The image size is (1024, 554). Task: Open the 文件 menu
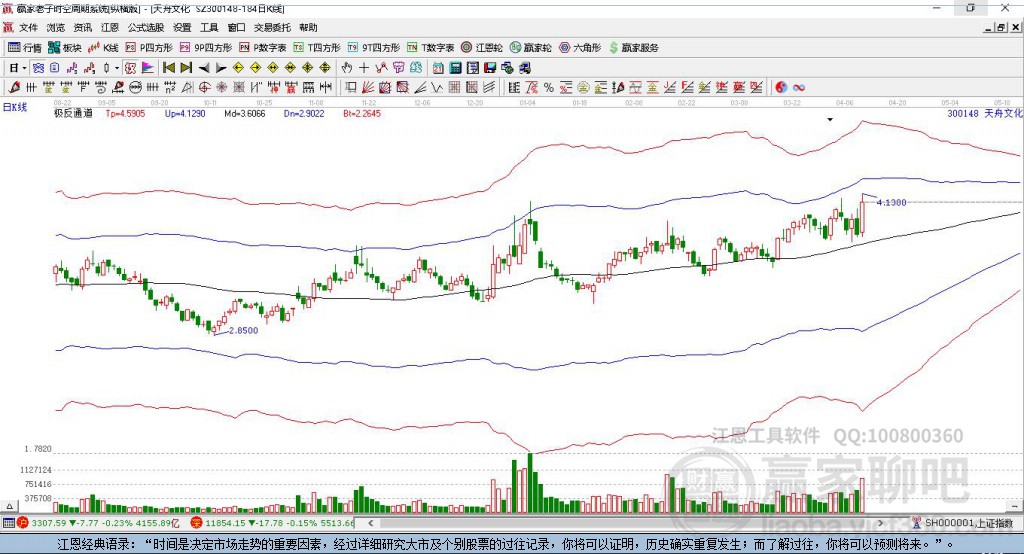29,27
